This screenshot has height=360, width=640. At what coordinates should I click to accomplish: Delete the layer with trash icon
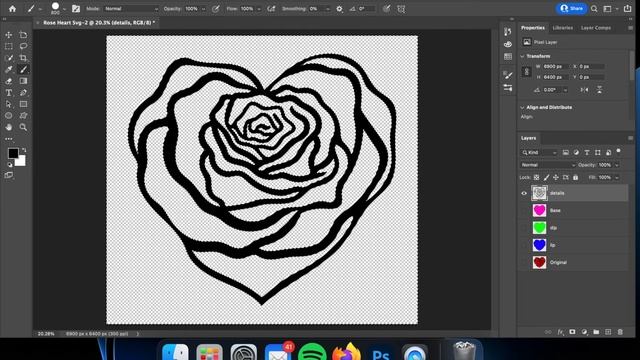(x=620, y=332)
